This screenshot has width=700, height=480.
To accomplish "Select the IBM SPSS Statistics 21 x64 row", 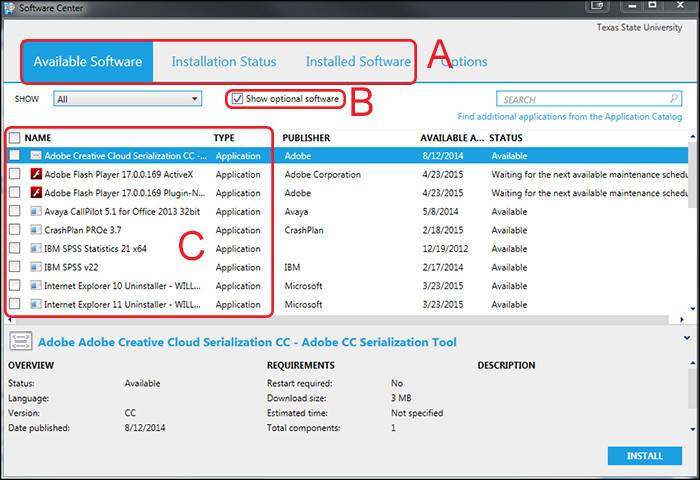I will tap(346, 248).
